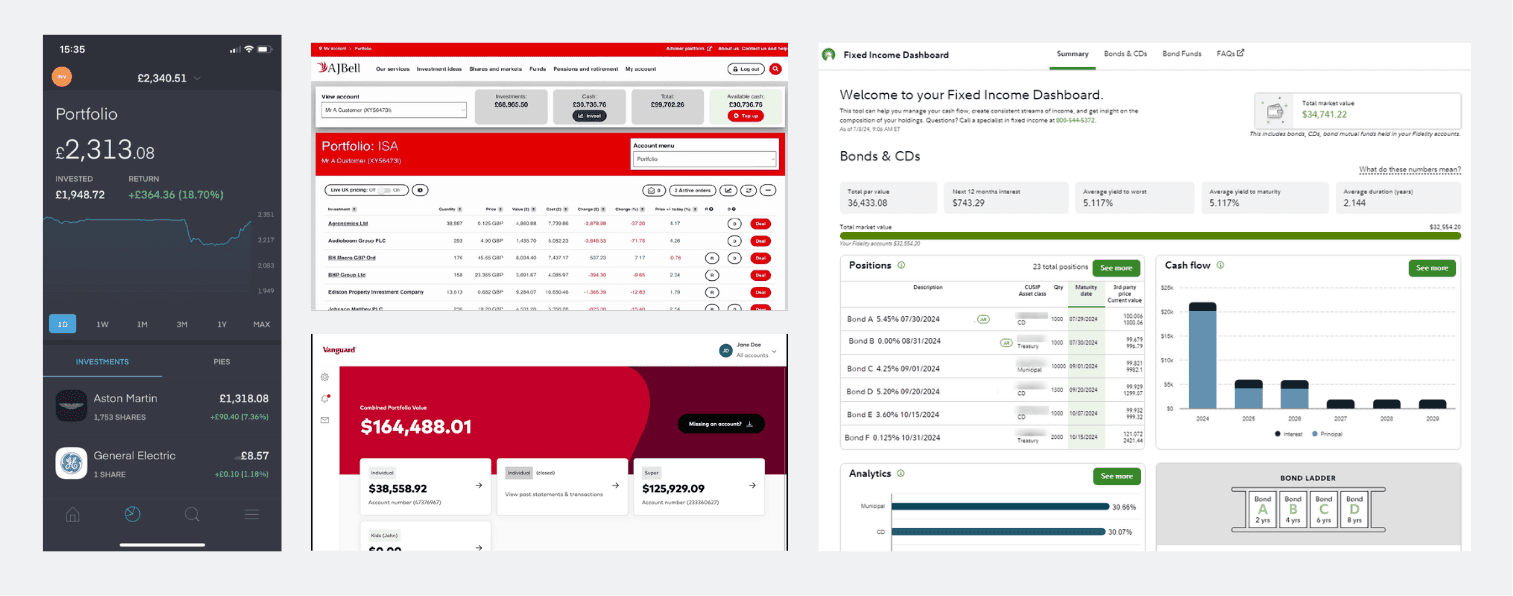
Task: Click the red Top up button
Action: pos(746,116)
